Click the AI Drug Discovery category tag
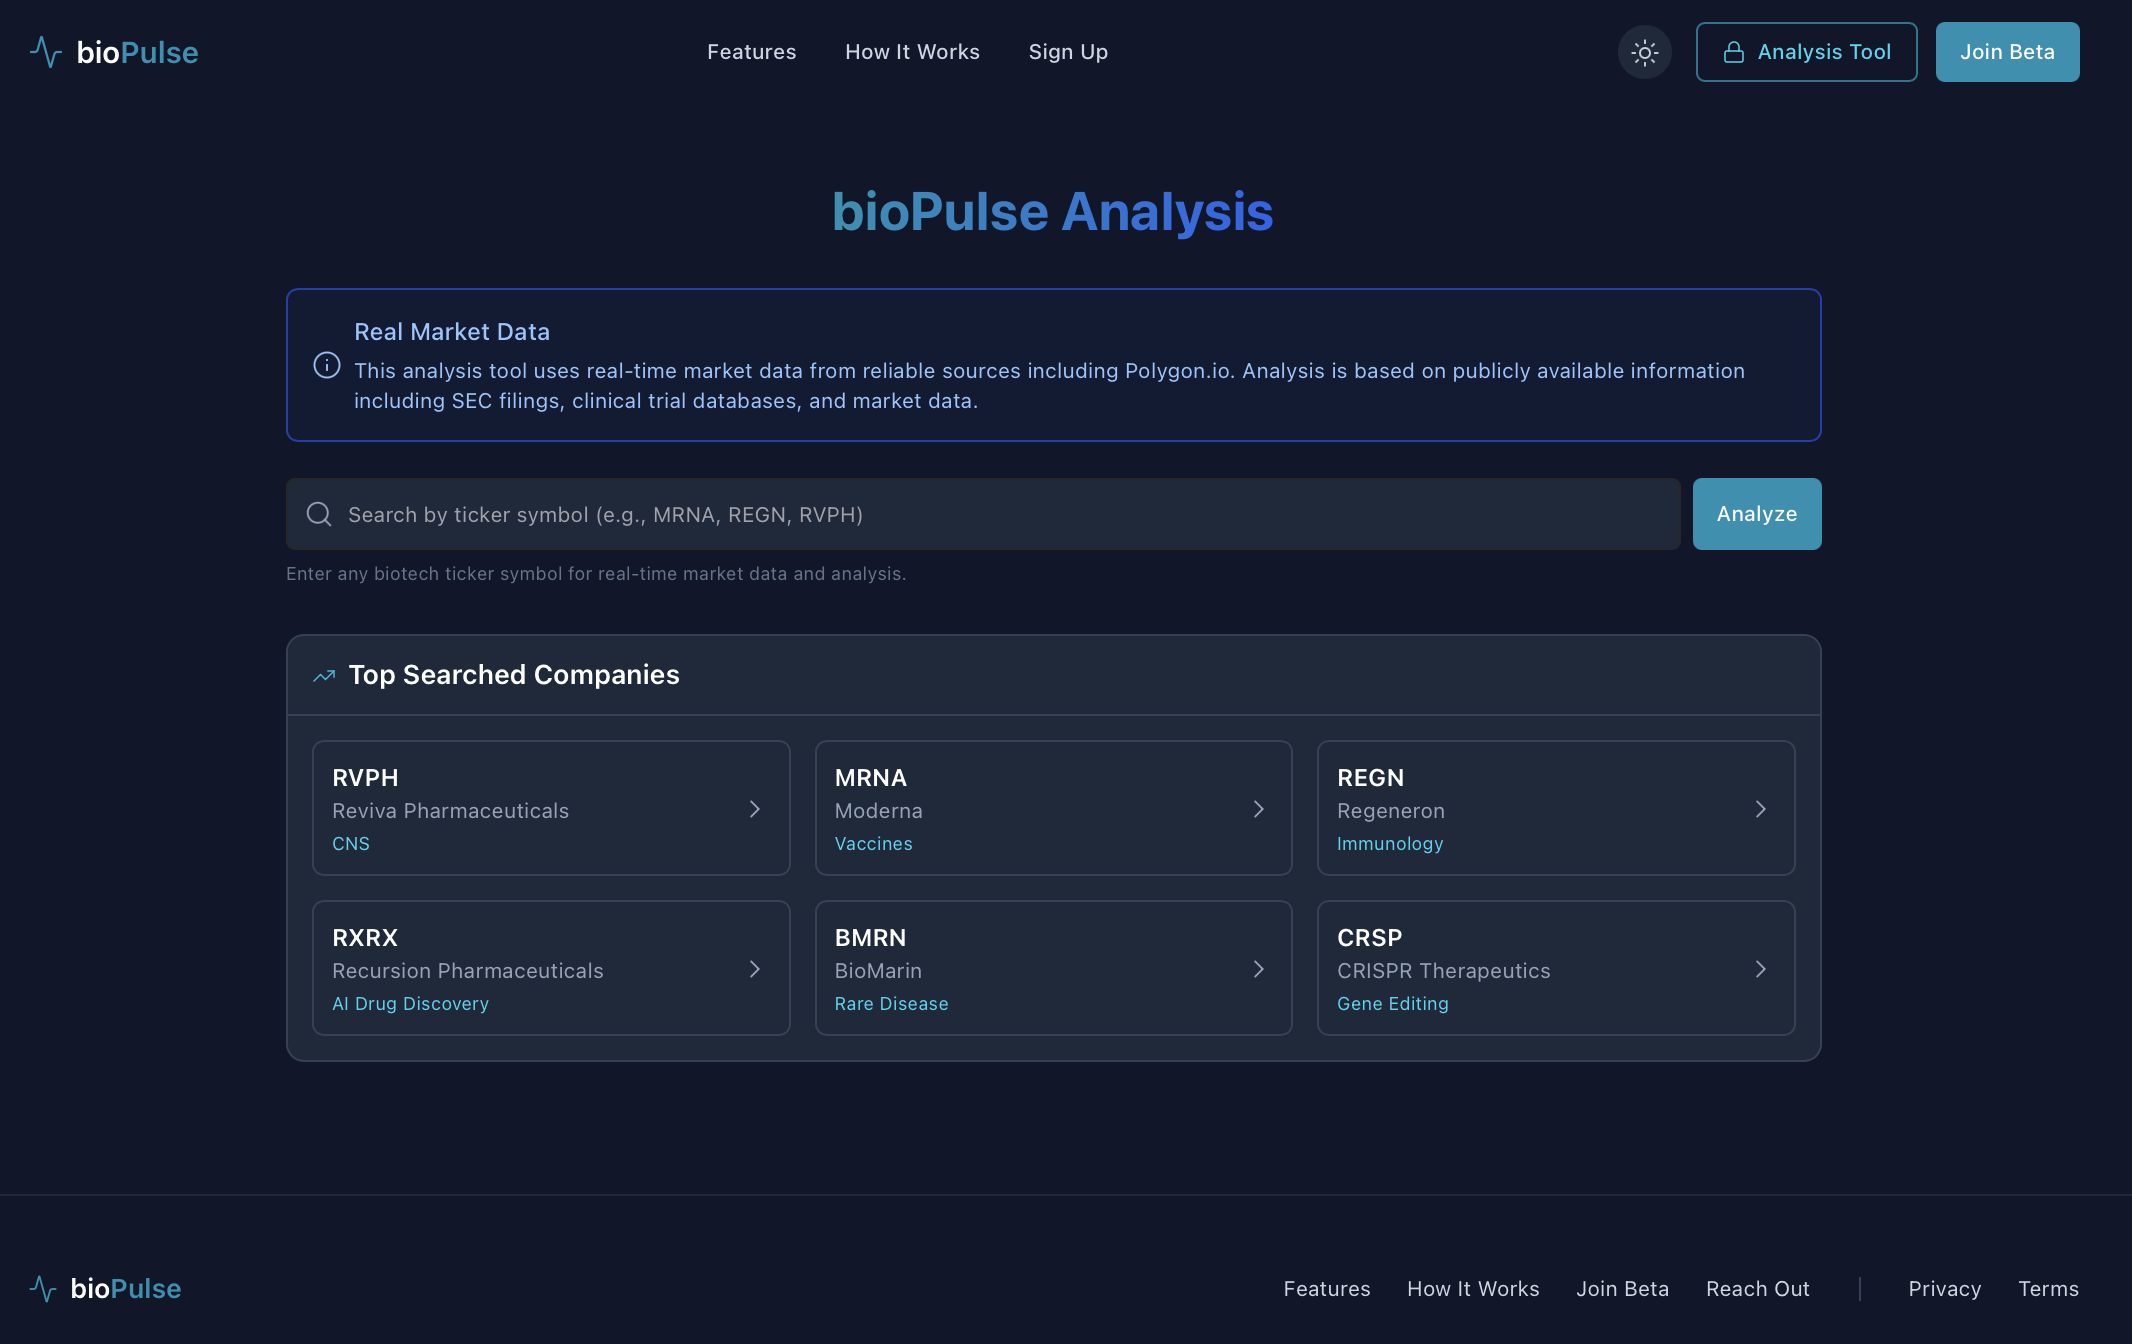The height and width of the screenshot is (1344, 2132). pos(410,1004)
